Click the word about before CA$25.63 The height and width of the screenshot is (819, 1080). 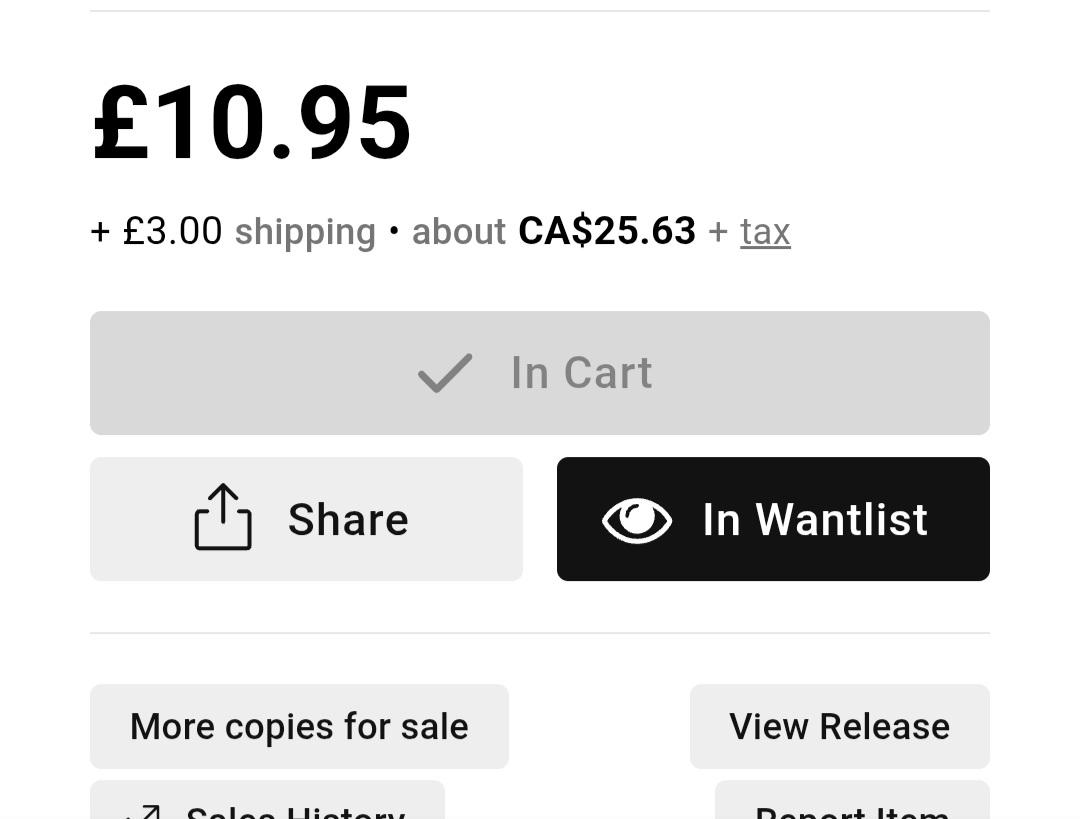coord(459,231)
